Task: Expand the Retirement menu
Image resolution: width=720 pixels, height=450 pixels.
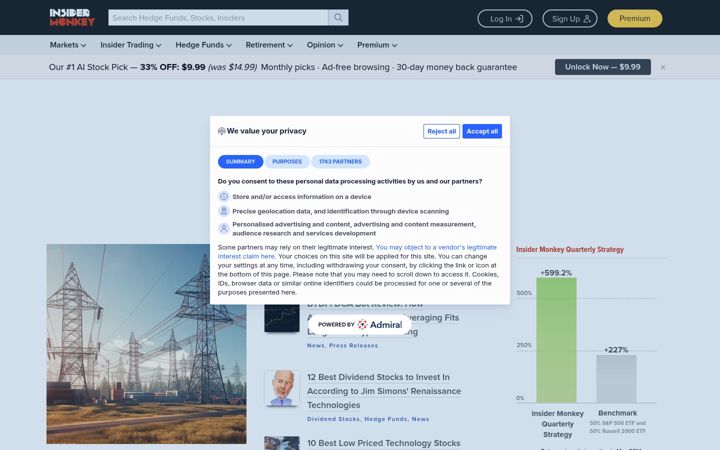Action: 269,45
